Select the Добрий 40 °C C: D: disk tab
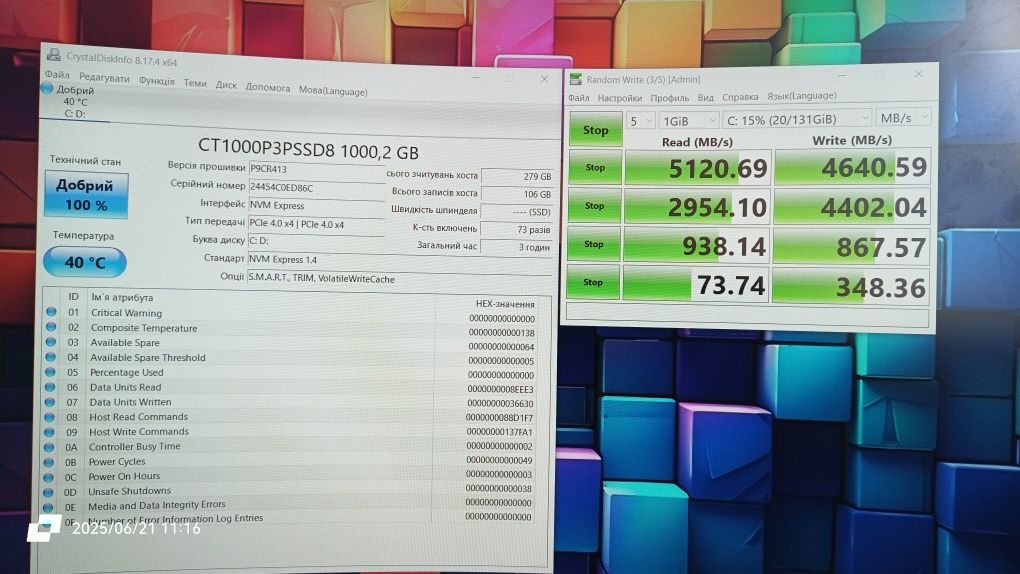This screenshot has height=574, width=1020. pyautogui.click(x=72, y=102)
